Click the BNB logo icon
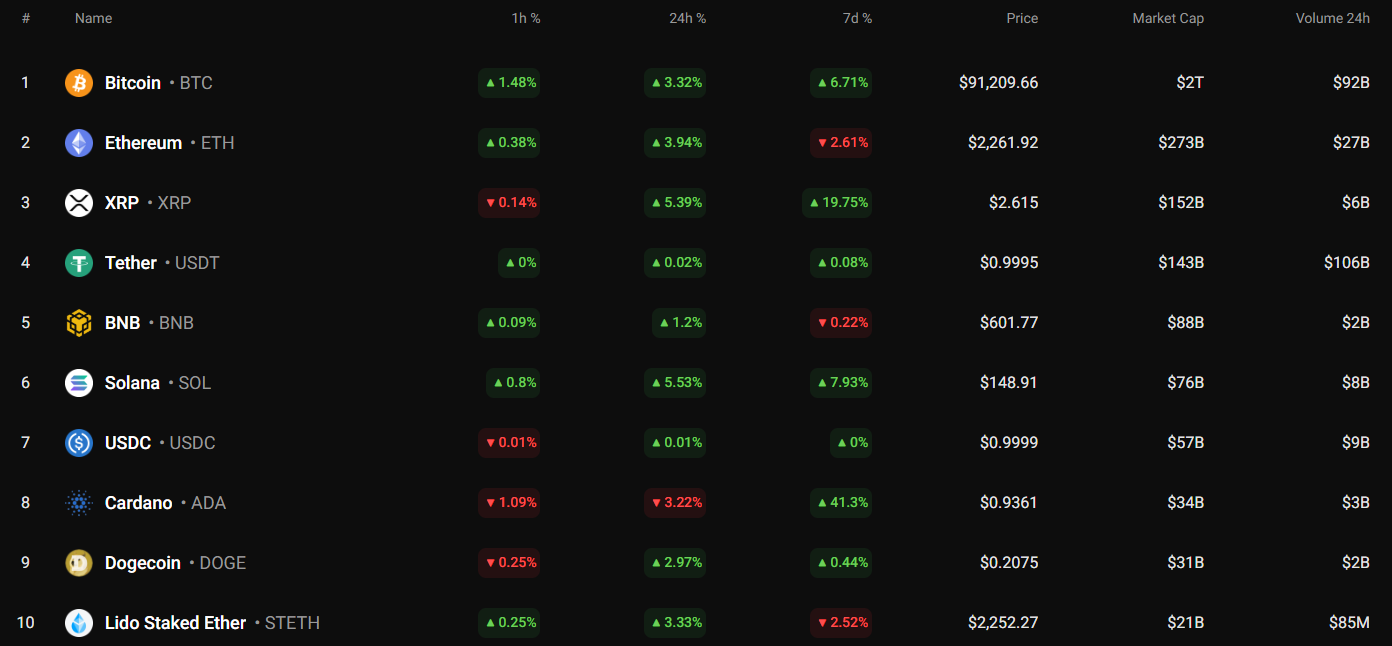The width and height of the screenshot is (1392, 646). pos(79,323)
